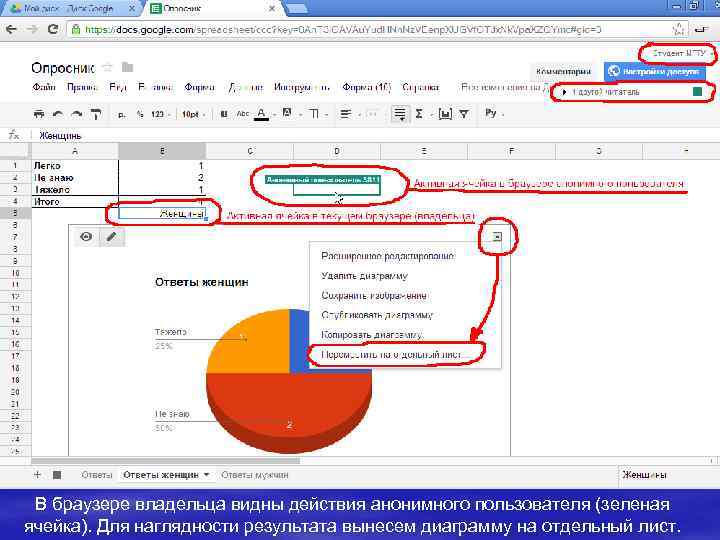The height and width of the screenshot is (540, 720).
Task: Click chart quick edit pencil icon
Action: click(x=112, y=236)
